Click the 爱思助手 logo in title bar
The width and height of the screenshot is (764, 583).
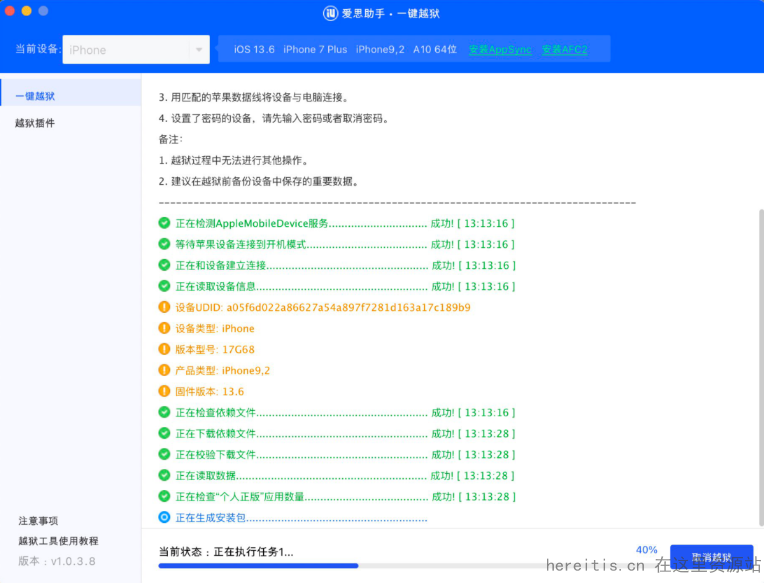(330, 13)
